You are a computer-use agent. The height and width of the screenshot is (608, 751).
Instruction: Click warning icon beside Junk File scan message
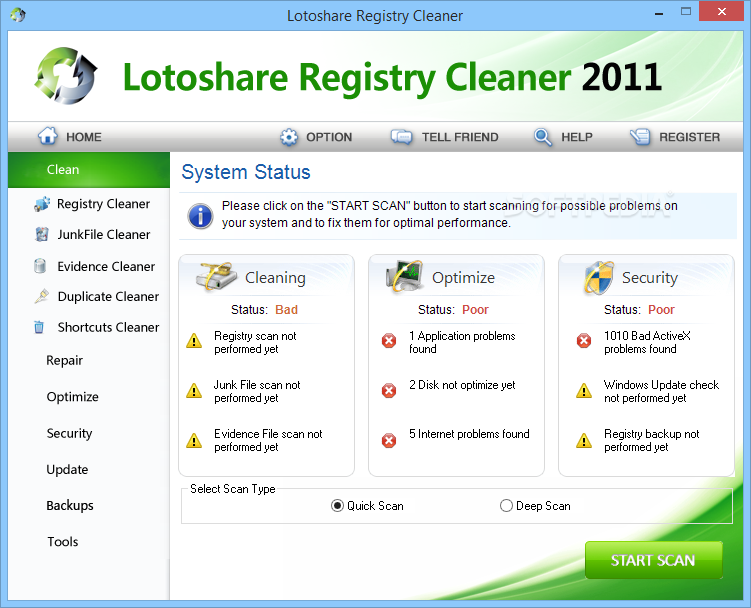click(194, 390)
